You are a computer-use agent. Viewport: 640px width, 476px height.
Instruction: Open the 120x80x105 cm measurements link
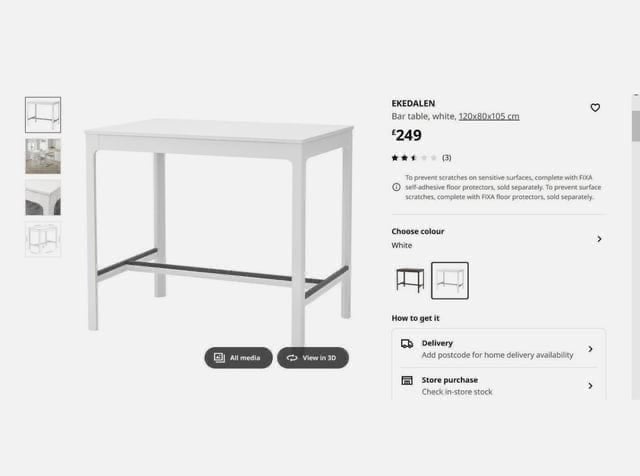click(x=489, y=116)
